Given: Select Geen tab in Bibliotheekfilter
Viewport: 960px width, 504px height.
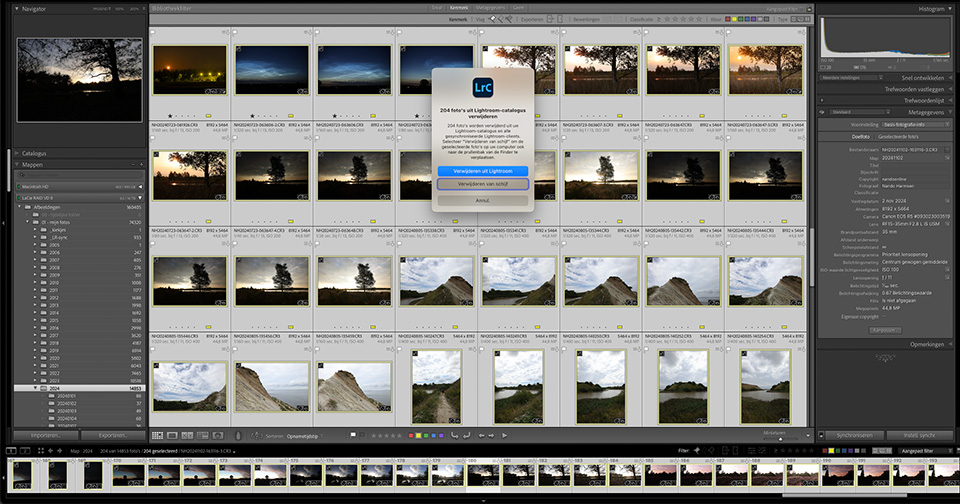Looking at the screenshot, I should tap(518, 8).
